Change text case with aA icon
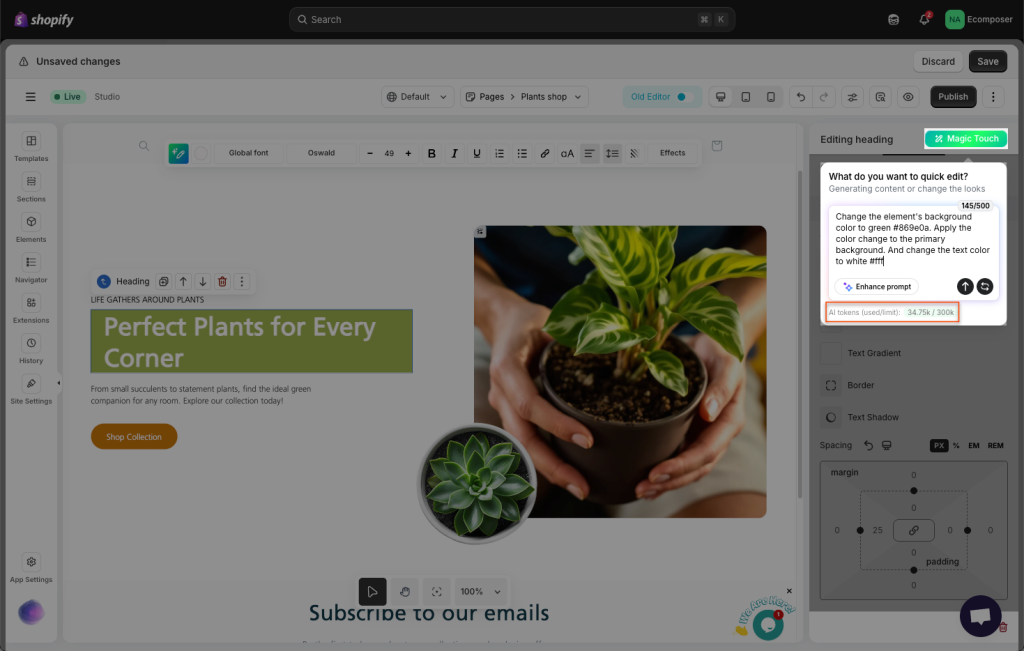1024x651 pixels. pos(567,153)
